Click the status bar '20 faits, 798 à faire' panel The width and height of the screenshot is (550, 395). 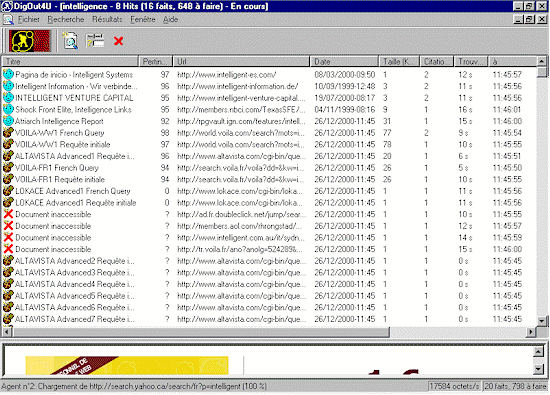515,386
